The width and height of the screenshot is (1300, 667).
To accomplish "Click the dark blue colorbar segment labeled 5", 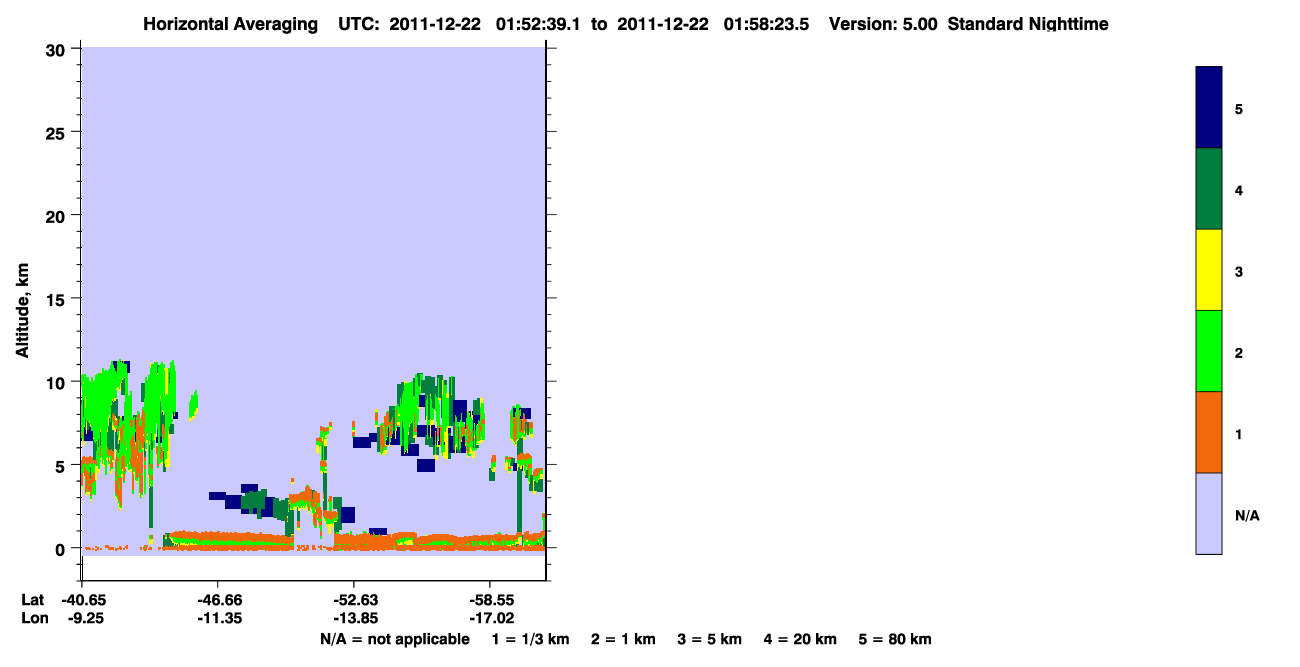I will click(x=1209, y=107).
